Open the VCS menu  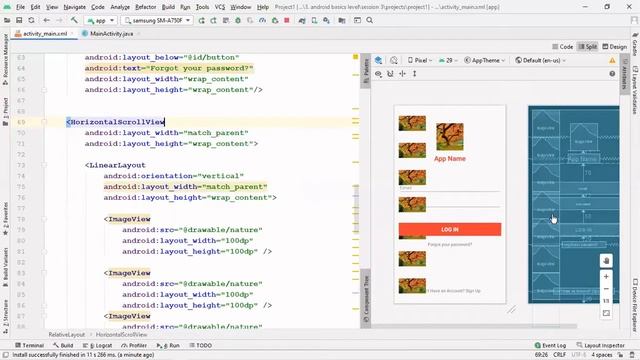[220, 7]
